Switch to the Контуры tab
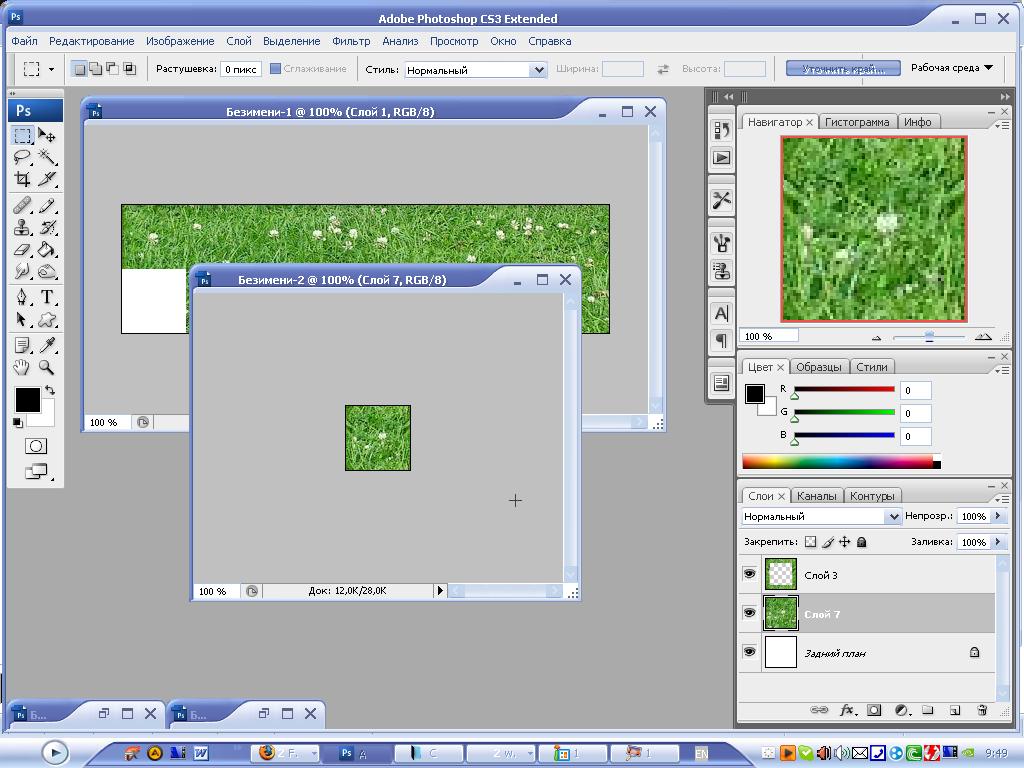Image resolution: width=1024 pixels, height=768 pixels. coord(872,496)
